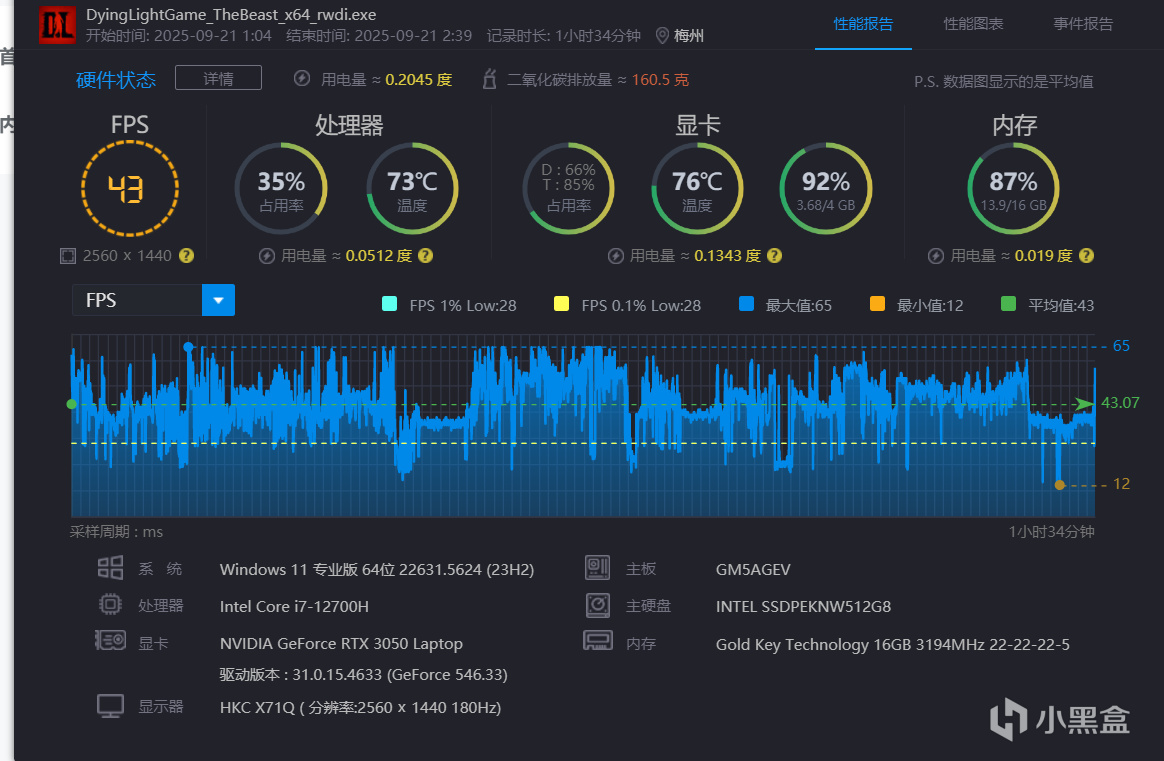This screenshot has width=1164, height=761.
Task: Click the orange min-value marker on chart
Action: tap(1059, 485)
